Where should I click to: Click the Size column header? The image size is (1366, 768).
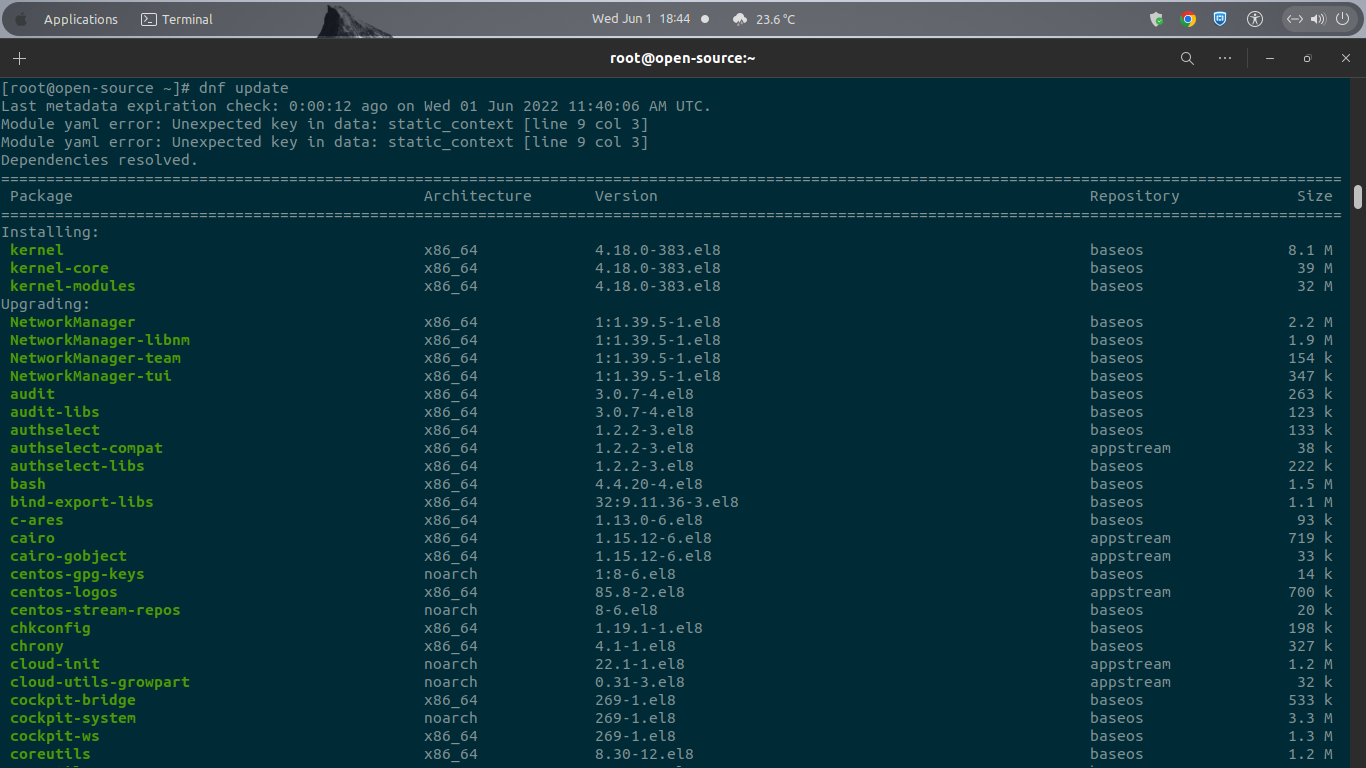(x=1315, y=196)
